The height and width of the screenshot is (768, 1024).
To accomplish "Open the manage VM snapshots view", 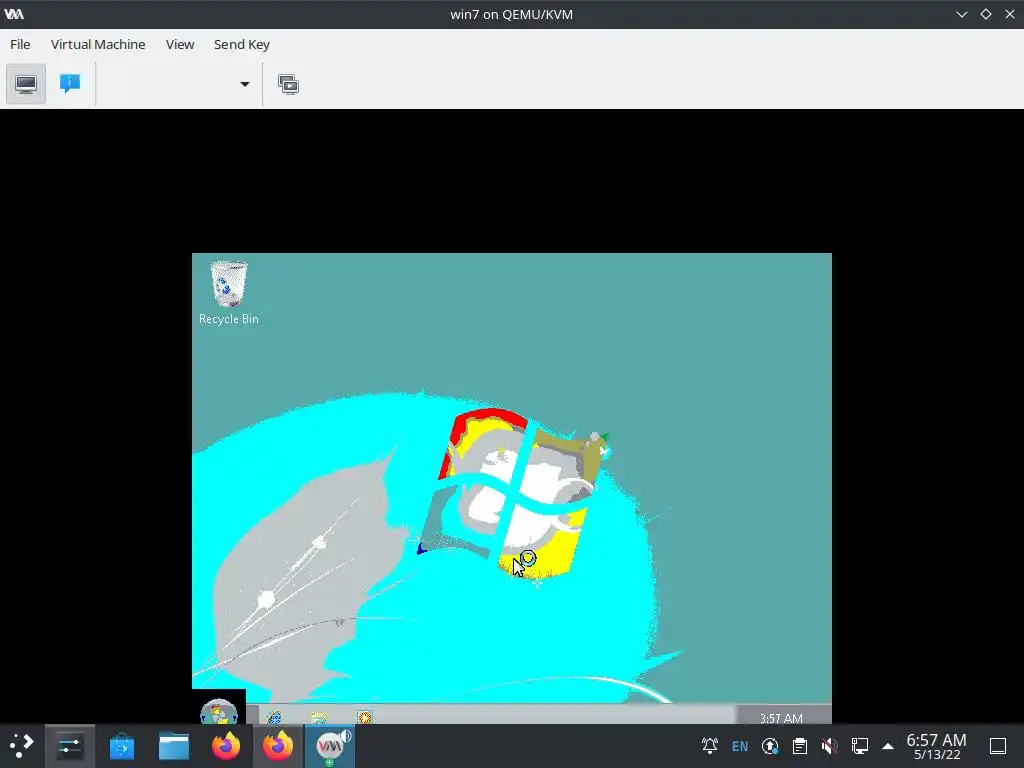I will [288, 84].
